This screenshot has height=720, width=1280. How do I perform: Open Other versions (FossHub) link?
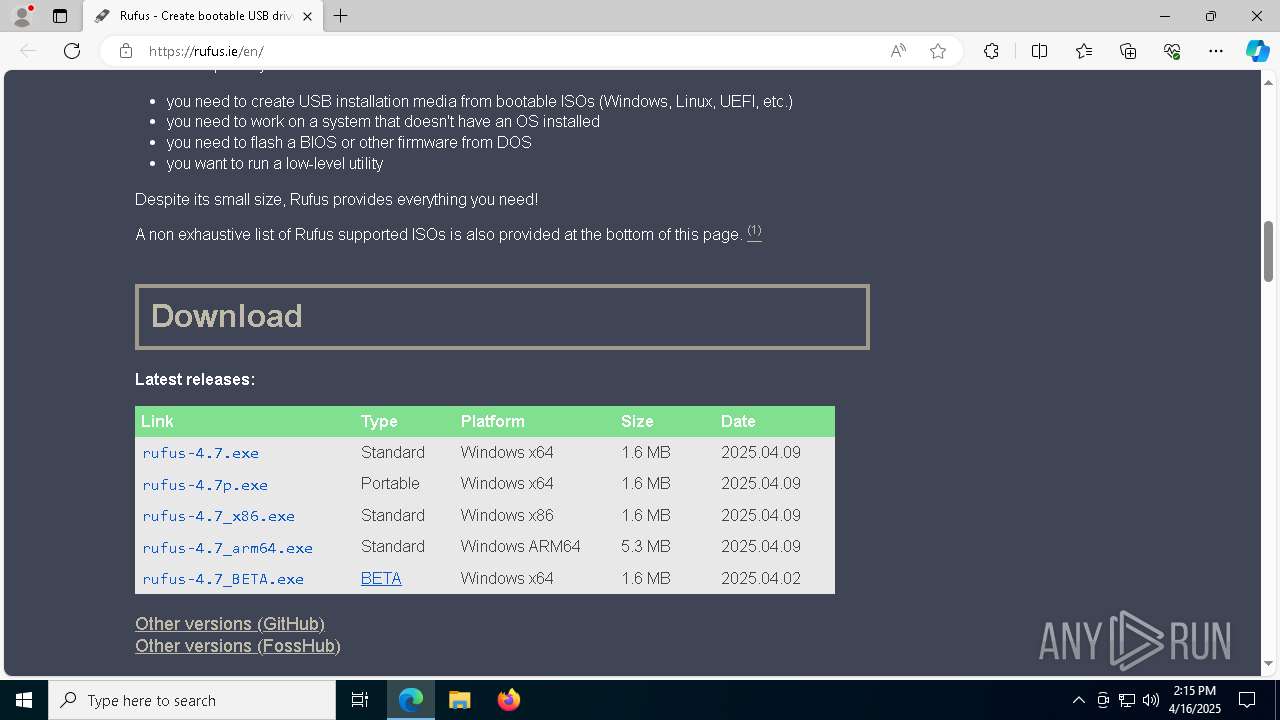[x=238, y=646]
